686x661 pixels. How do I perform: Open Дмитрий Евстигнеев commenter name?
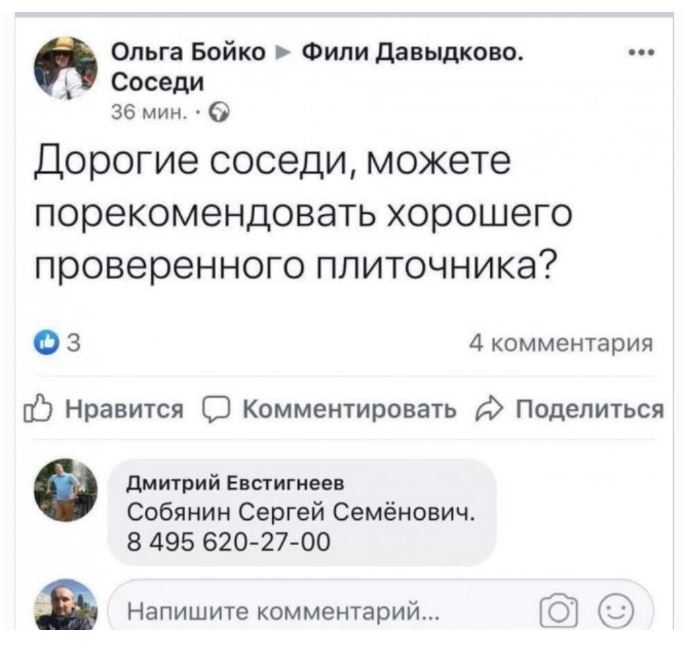[236, 483]
